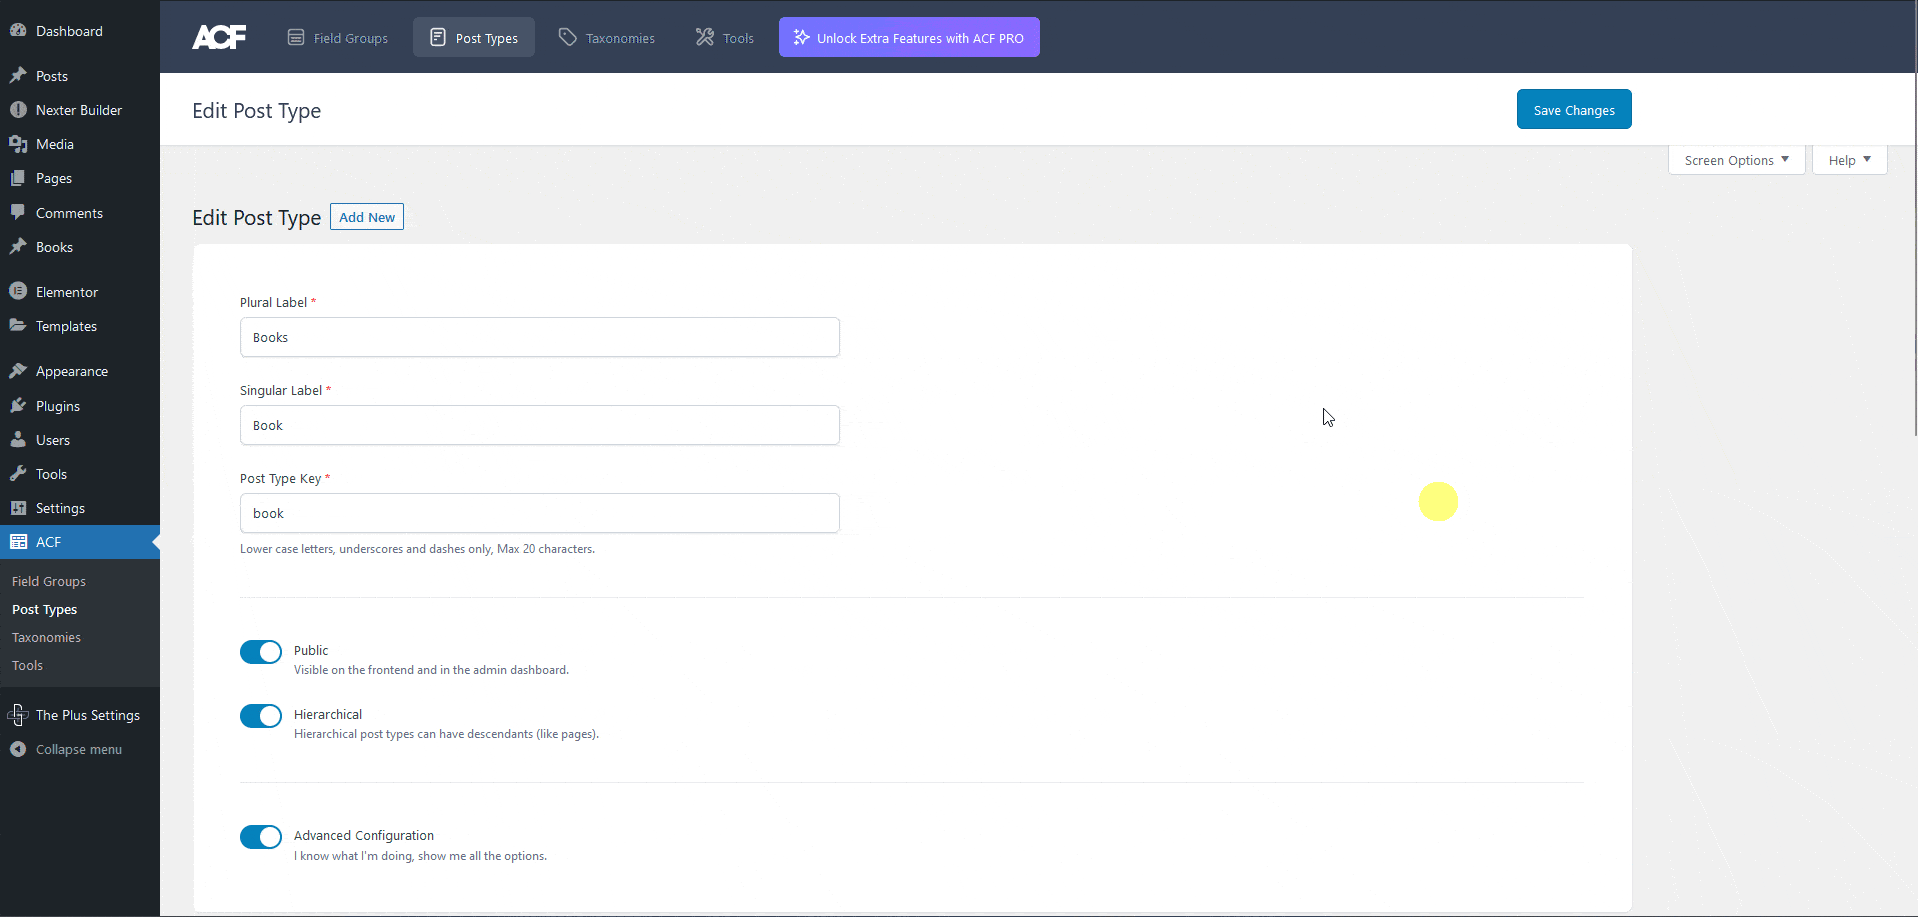Expand the Screen Options dropdown
Screen dimensions: 1918x917
[1735, 160]
